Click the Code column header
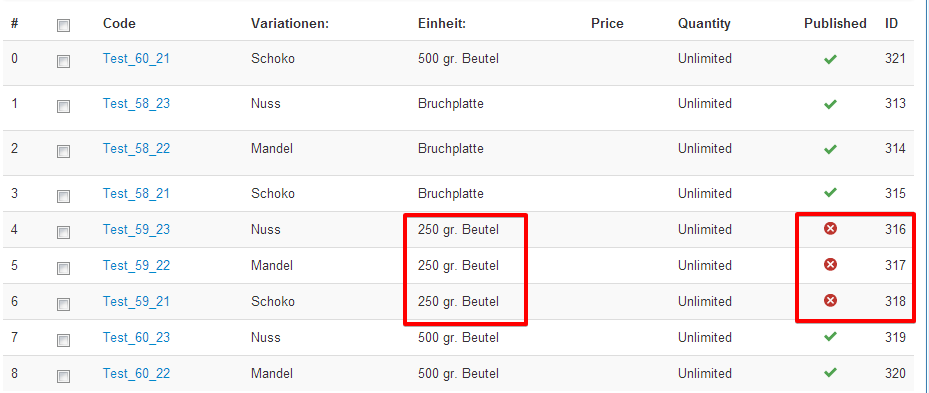Image resolution: width=929 pixels, height=393 pixels. click(x=119, y=24)
